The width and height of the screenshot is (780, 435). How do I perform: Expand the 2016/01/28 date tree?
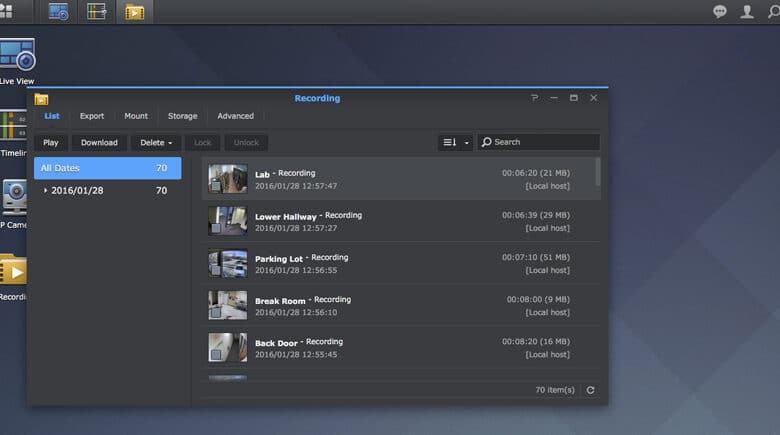click(45, 191)
